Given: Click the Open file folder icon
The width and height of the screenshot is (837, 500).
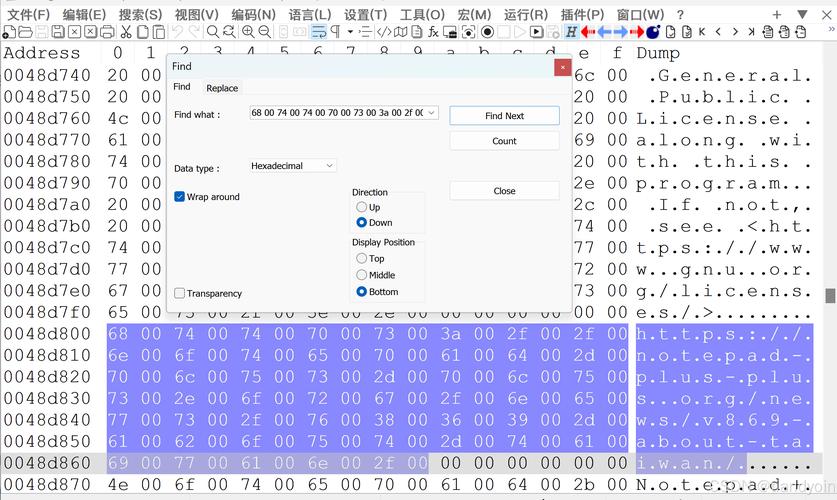Looking at the screenshot, I should [25, 32].
